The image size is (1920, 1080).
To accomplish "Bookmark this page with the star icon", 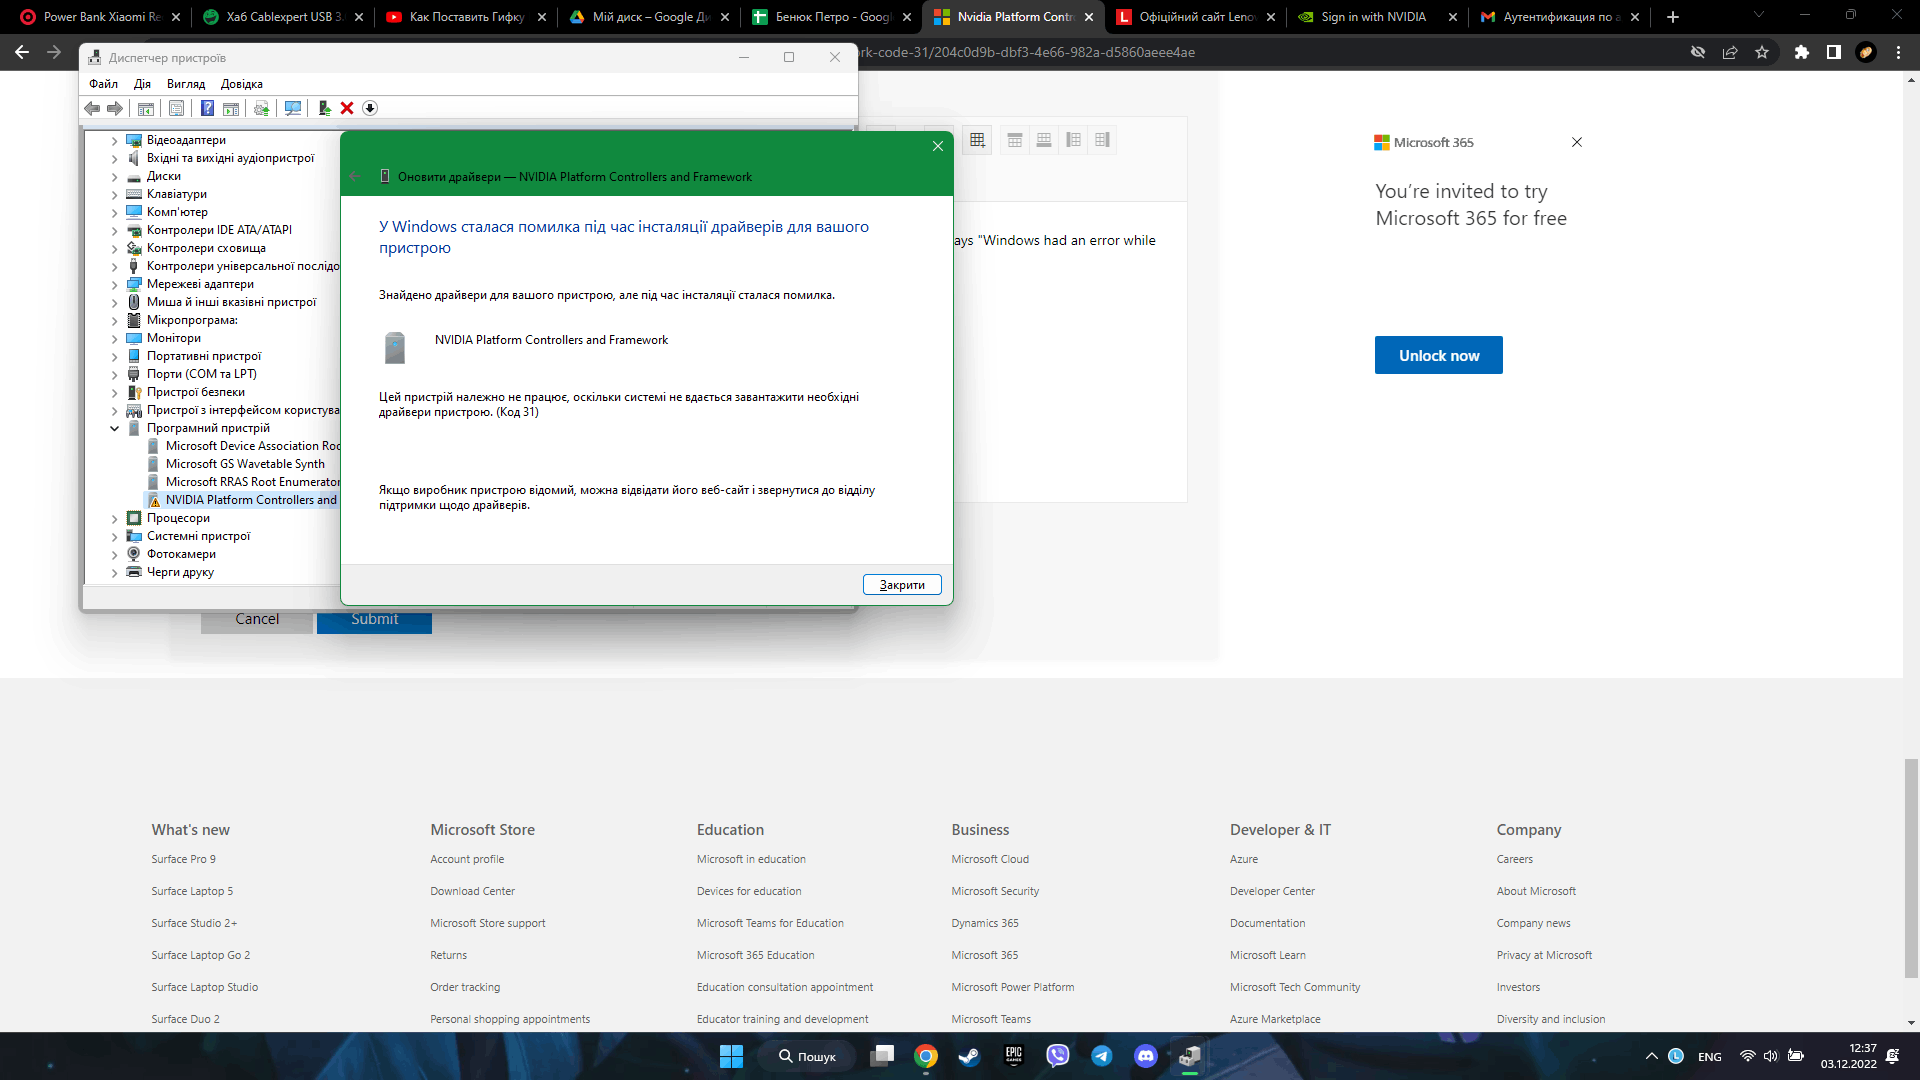I will [1762, 52].
